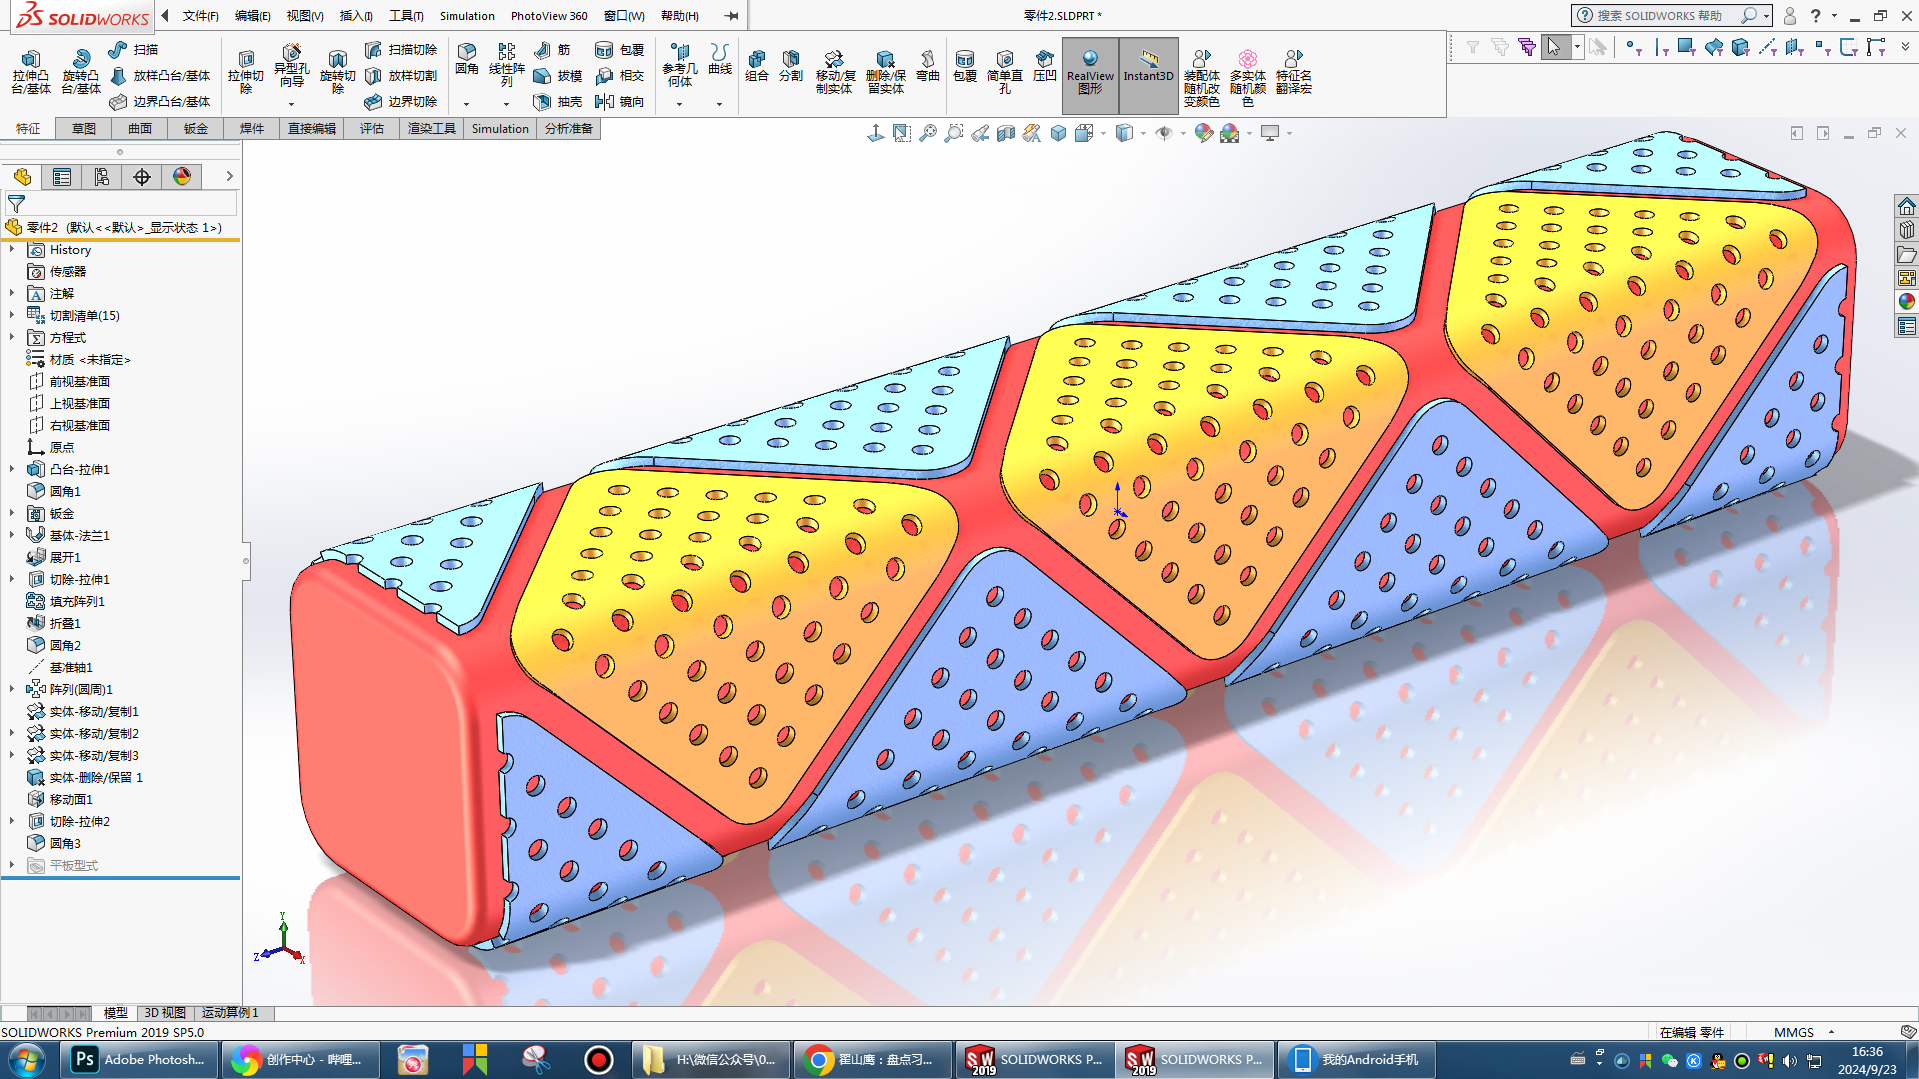Open Reference Geometry (参考几何体)
Screen dimensions: 1919x1079
(x=680, y=66)
